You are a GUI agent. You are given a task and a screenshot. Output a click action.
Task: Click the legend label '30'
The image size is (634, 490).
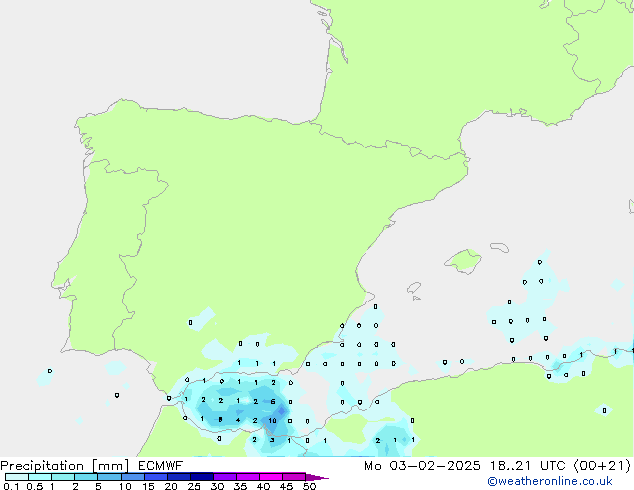click(x=217, y=486)
